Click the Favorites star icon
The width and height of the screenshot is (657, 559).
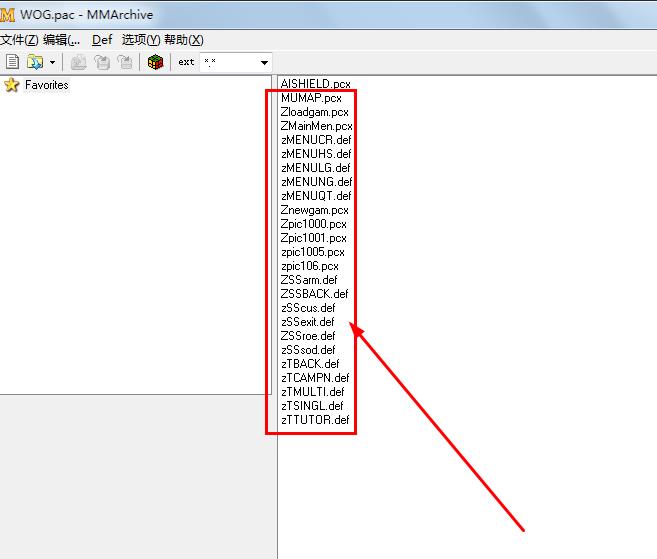(x=12, y=85)
